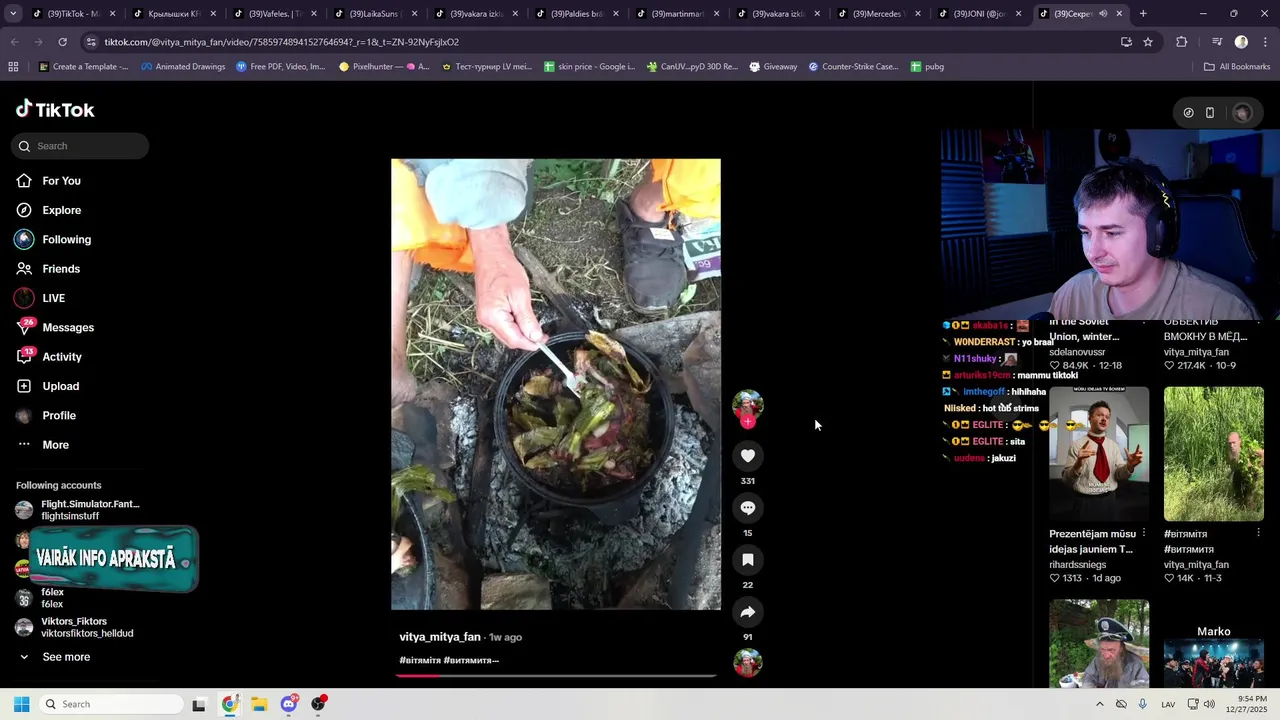Open vitya_mitya_fan profile link

(x=440, y=637)
